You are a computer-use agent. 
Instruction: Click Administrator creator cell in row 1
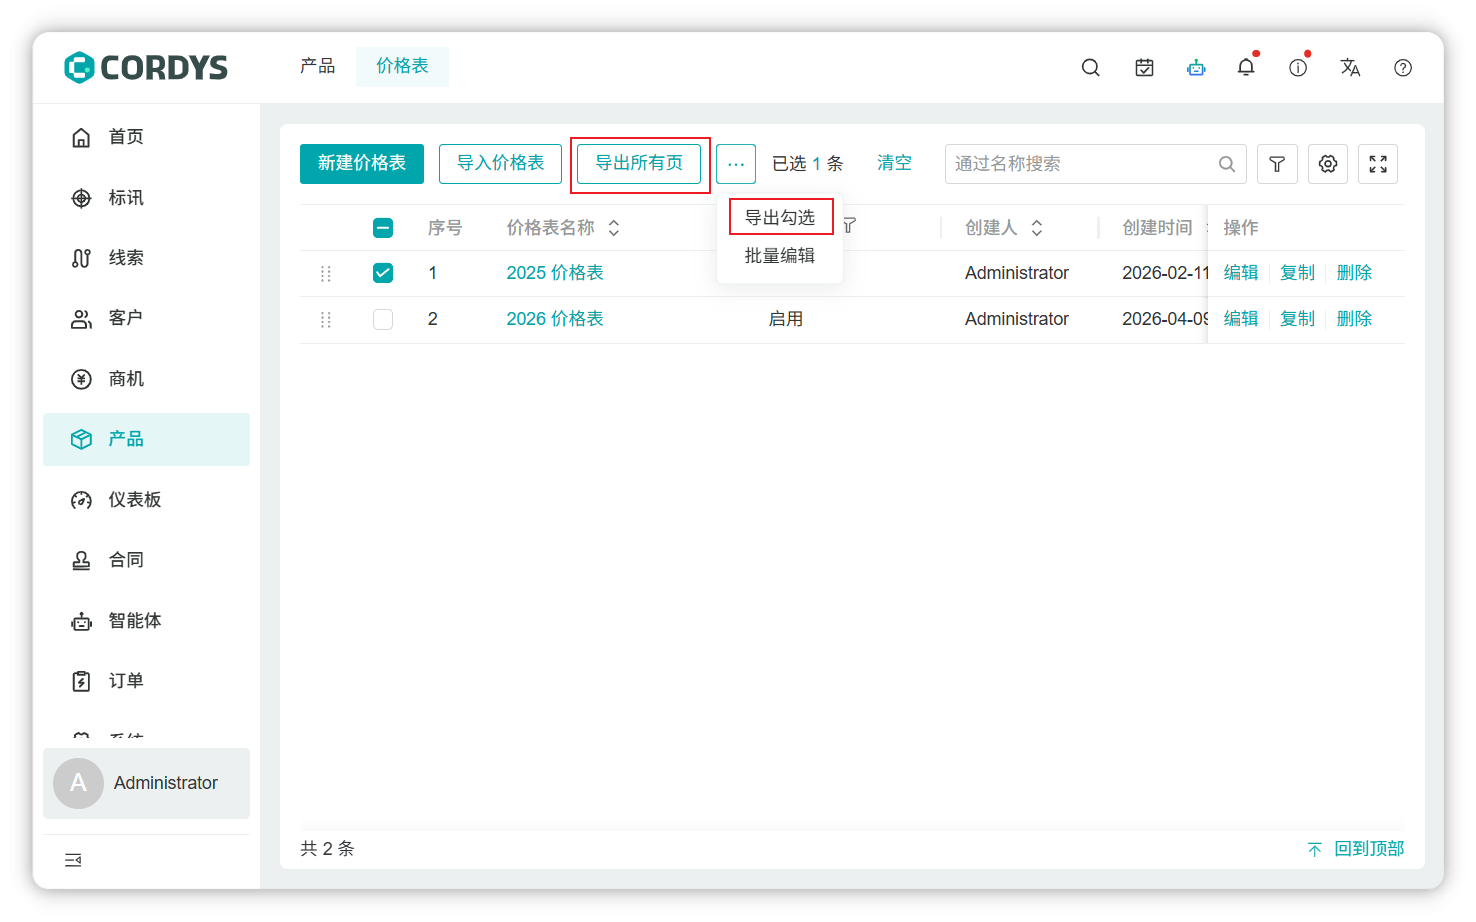click(x=1017, y=273)
